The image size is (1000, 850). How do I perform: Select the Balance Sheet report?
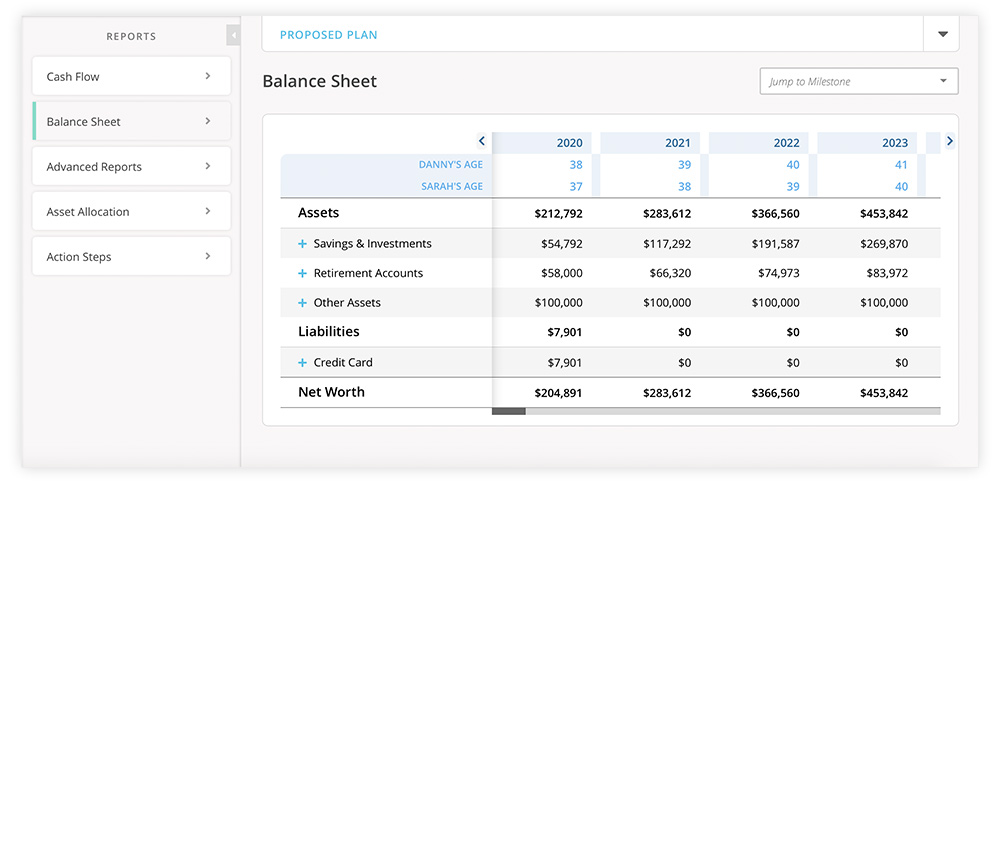coord(131,121)
